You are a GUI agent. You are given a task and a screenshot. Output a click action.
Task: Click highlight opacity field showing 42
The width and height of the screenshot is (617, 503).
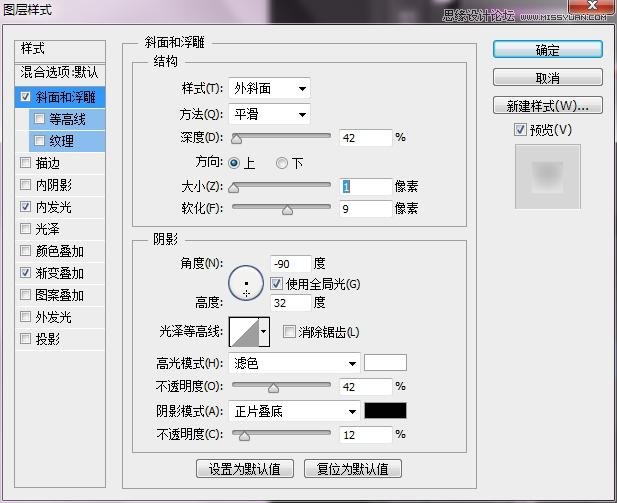pos(366,387)
